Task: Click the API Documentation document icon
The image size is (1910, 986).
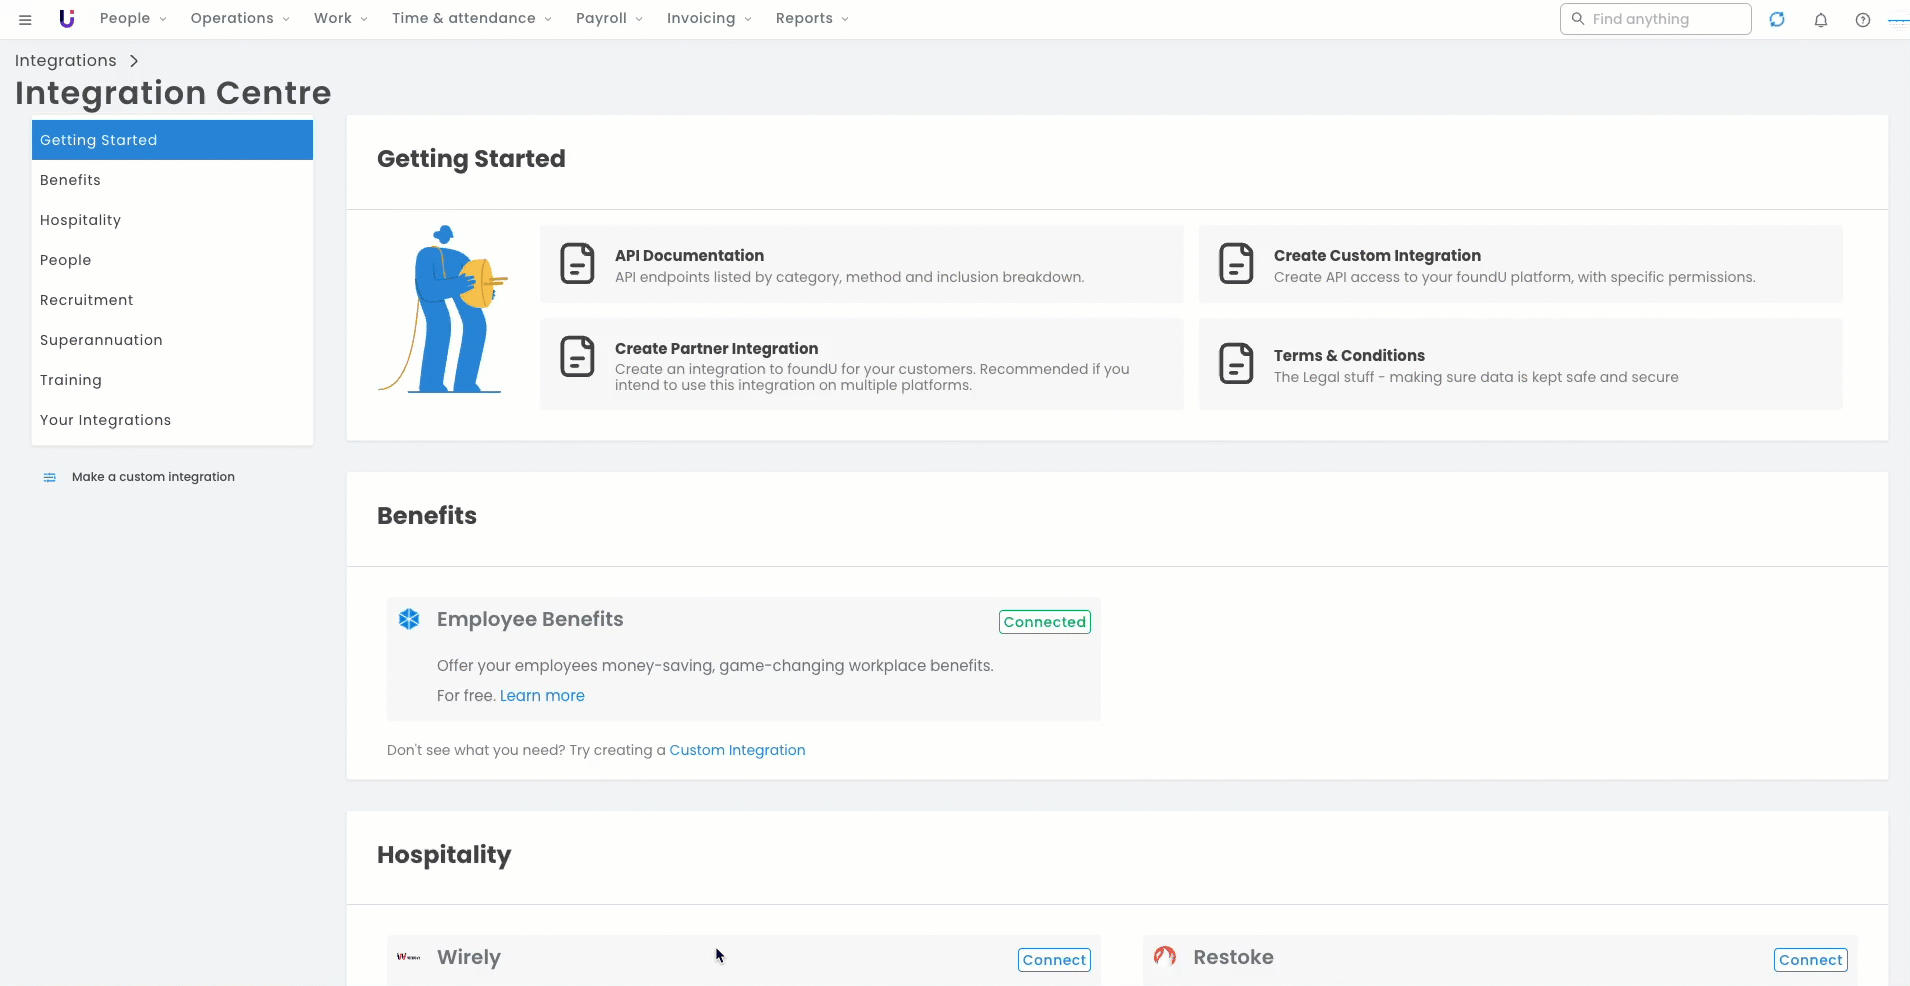Action: 577,264
